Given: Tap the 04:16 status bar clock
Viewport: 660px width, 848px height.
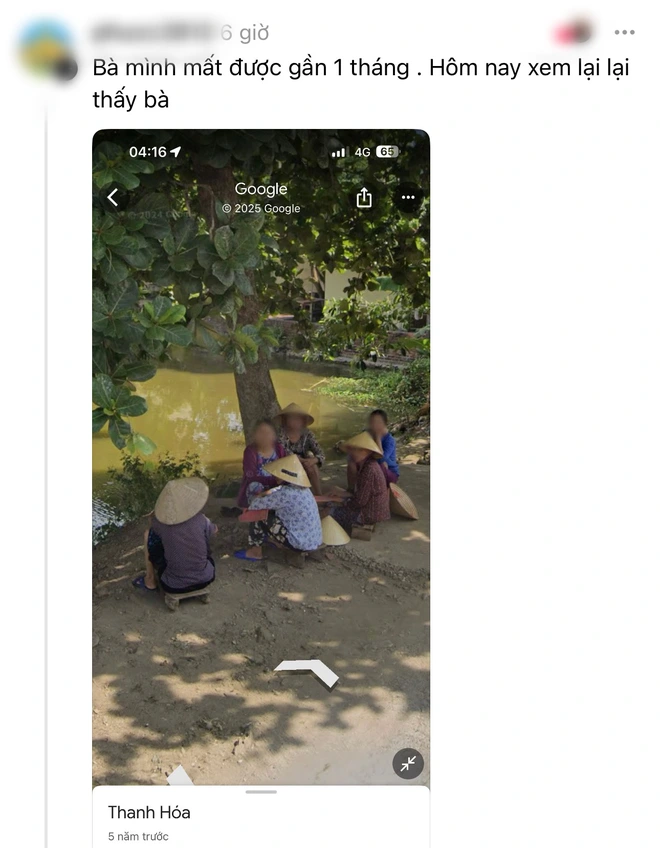Looking at the screenshot, I should [x=148, y=152].
